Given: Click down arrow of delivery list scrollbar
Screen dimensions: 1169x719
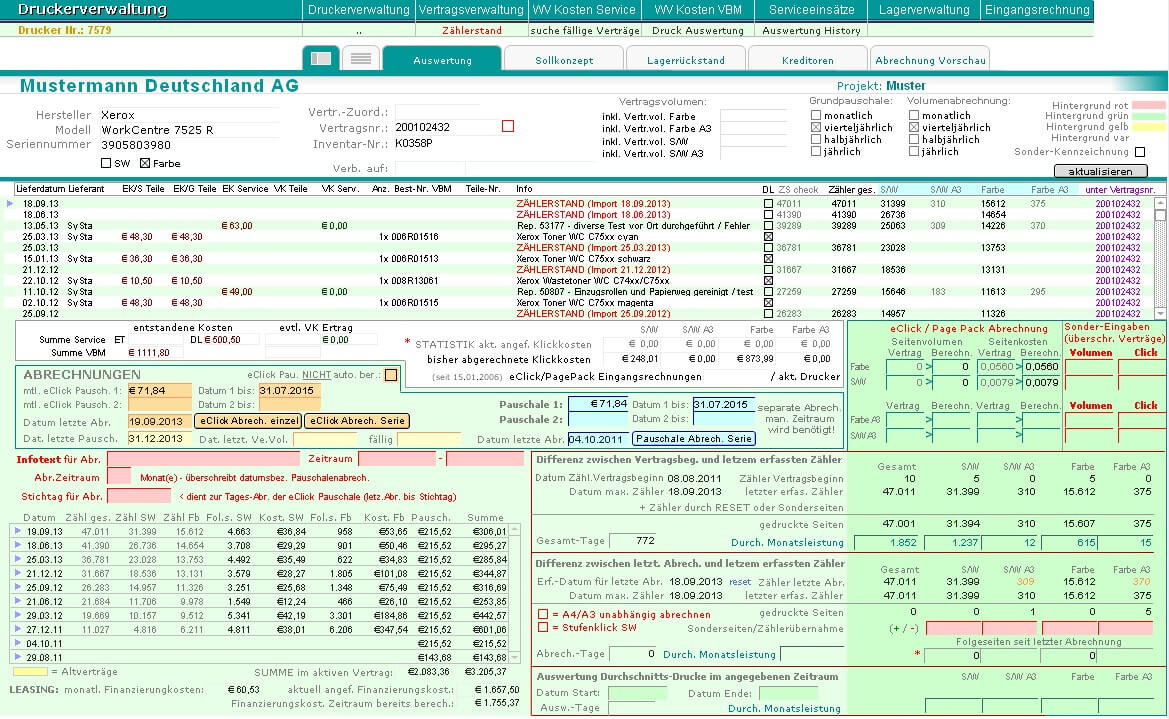Looking at the screenshot, I should 1159,313.
